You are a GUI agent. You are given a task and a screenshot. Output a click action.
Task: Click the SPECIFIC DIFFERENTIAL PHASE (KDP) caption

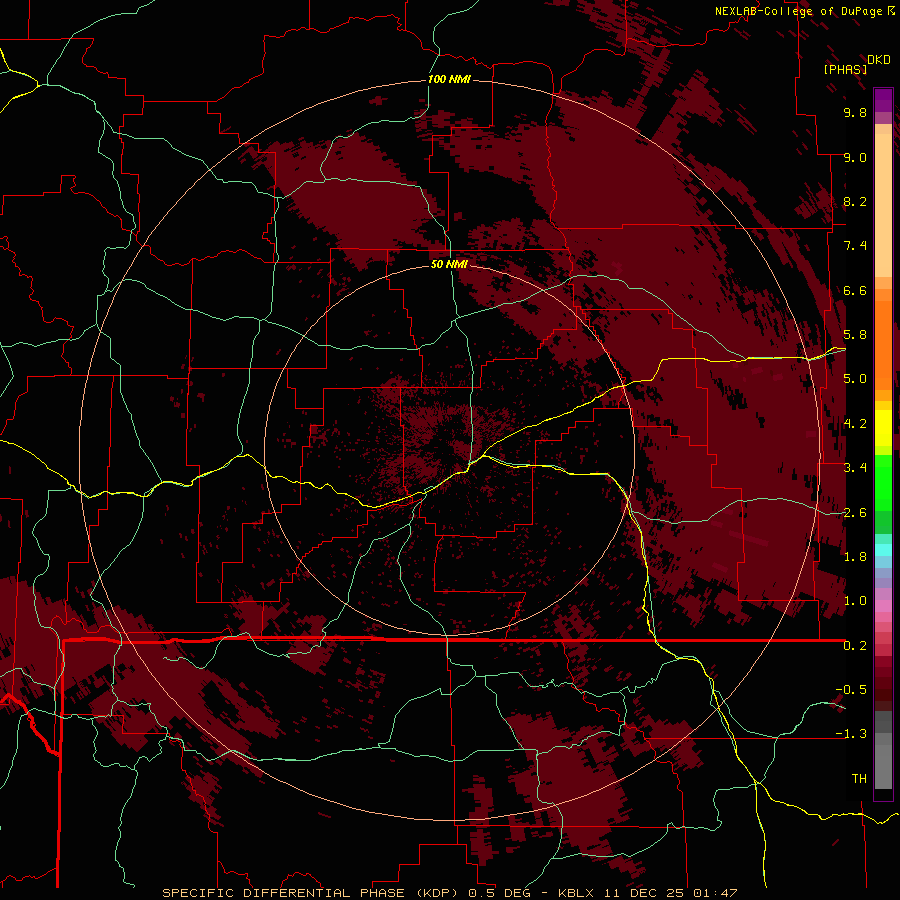pyautogui.click(x=312, y=893)
